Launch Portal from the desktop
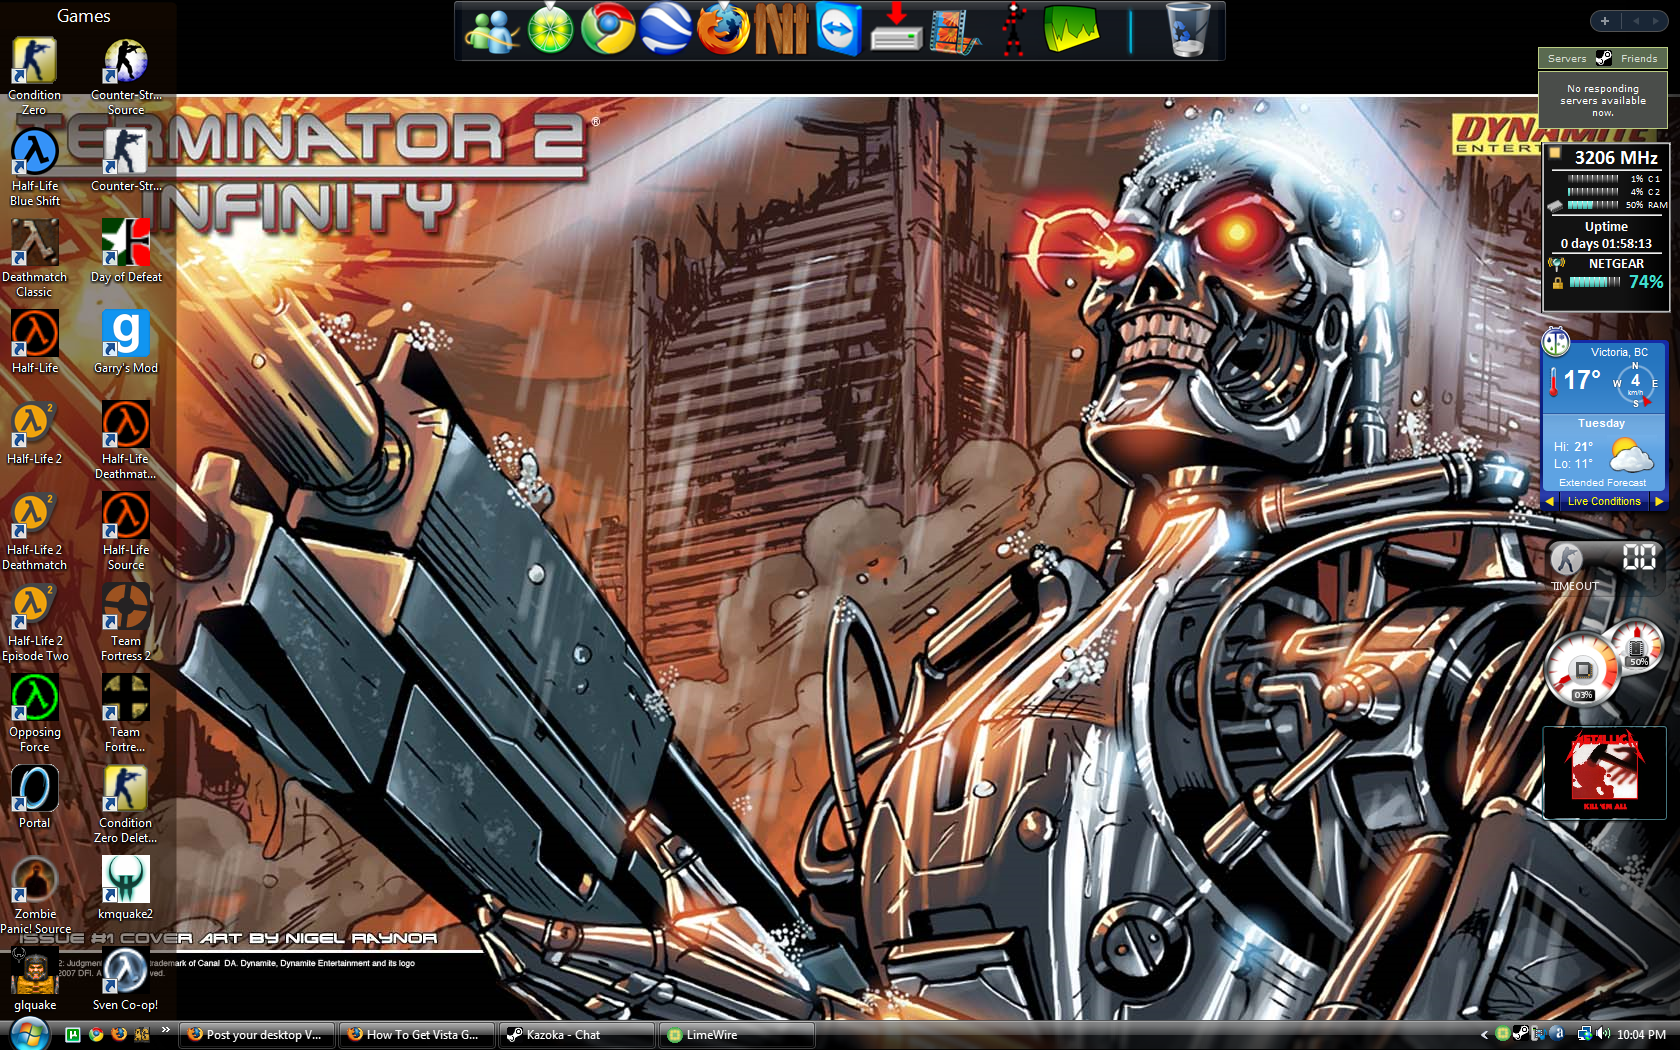Viewport: 1680px width, 1050px height. pos(34,788)
